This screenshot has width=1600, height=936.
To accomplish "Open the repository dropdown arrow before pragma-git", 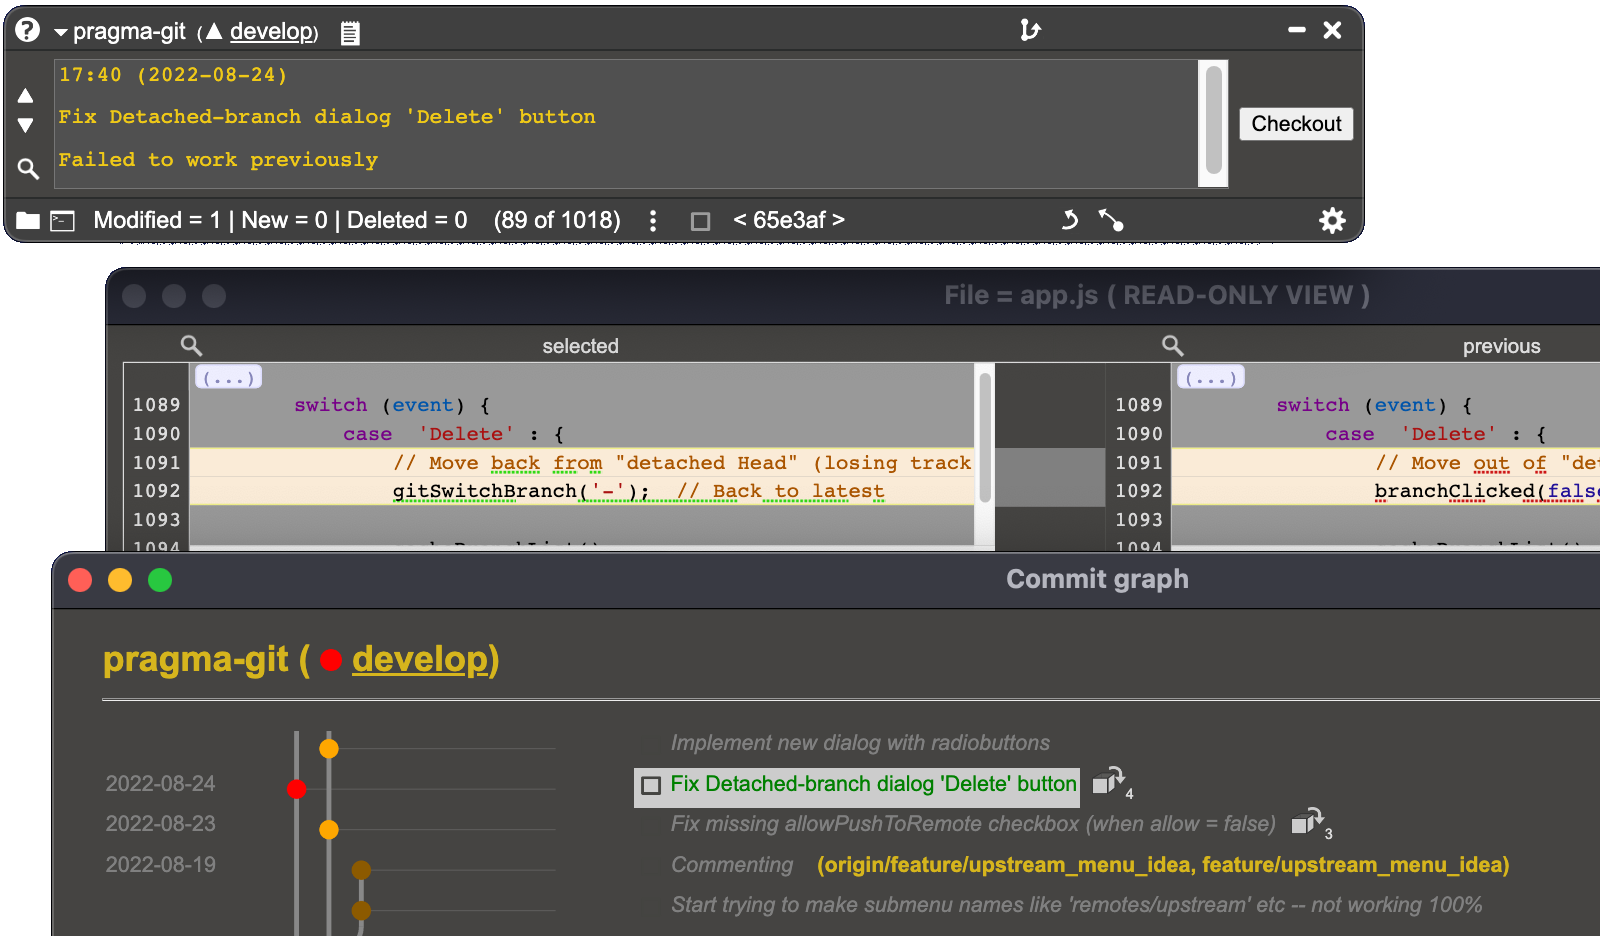I will pos(61,33).
